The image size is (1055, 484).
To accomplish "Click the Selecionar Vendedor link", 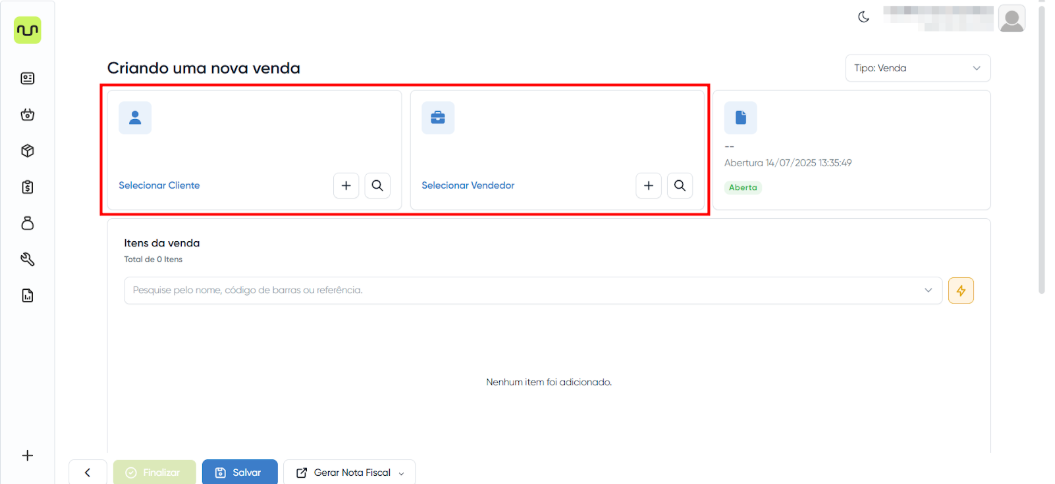I will coord(468,186).
